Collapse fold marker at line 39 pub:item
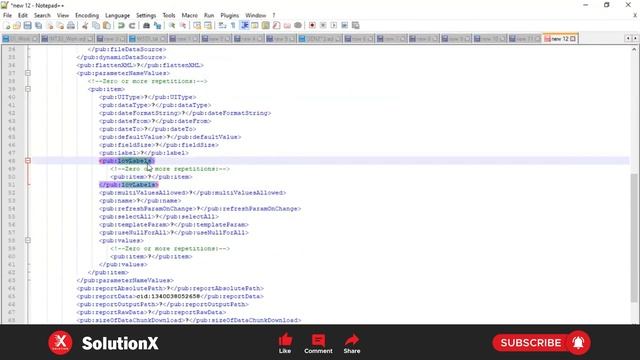This screenshot has height=360, width=640. click(28, 89)
